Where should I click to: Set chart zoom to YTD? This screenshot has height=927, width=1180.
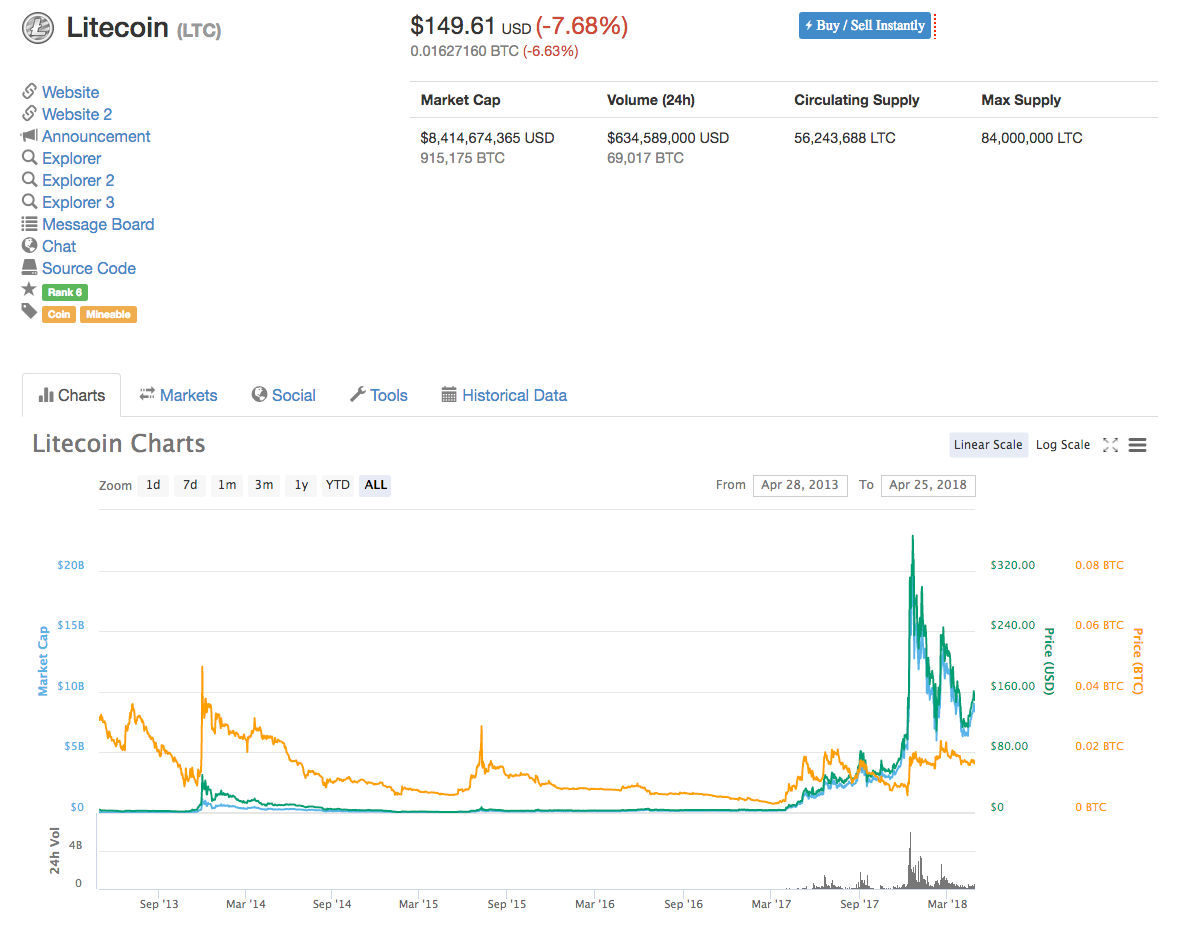pyautogui.click(x=337, y=485)
